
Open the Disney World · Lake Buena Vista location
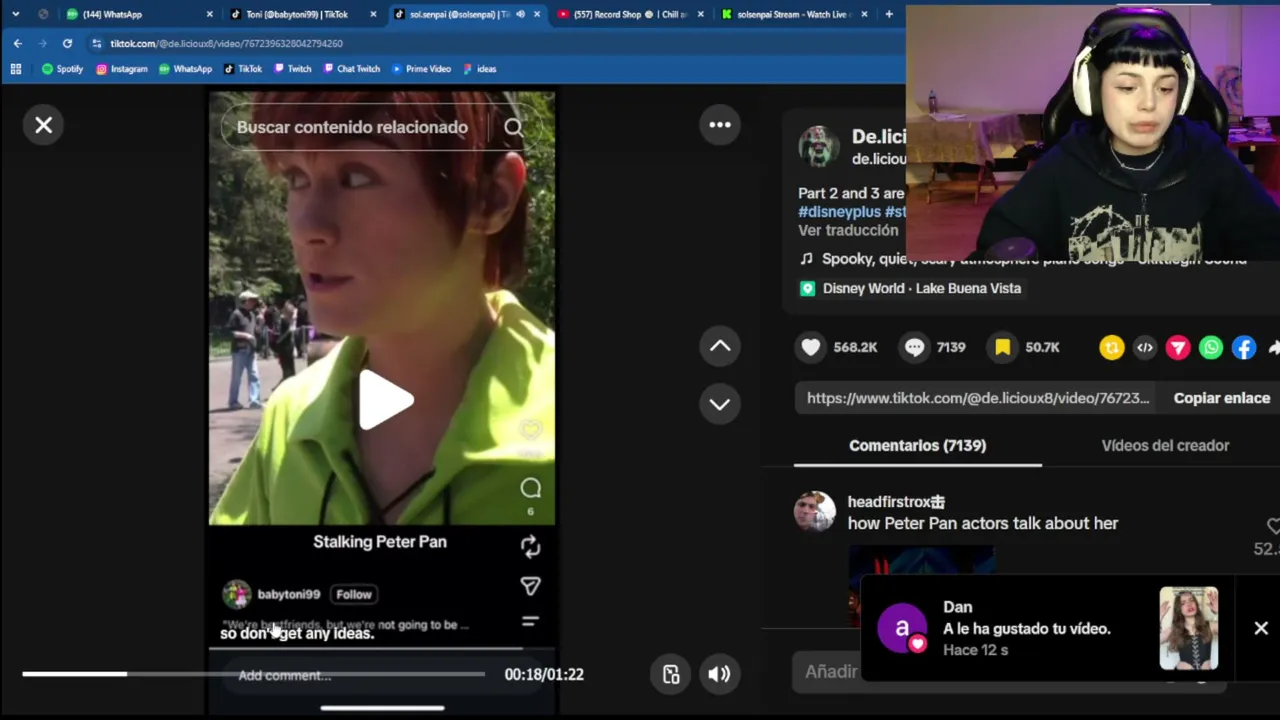pyautogui.click(x=910, y=288)
